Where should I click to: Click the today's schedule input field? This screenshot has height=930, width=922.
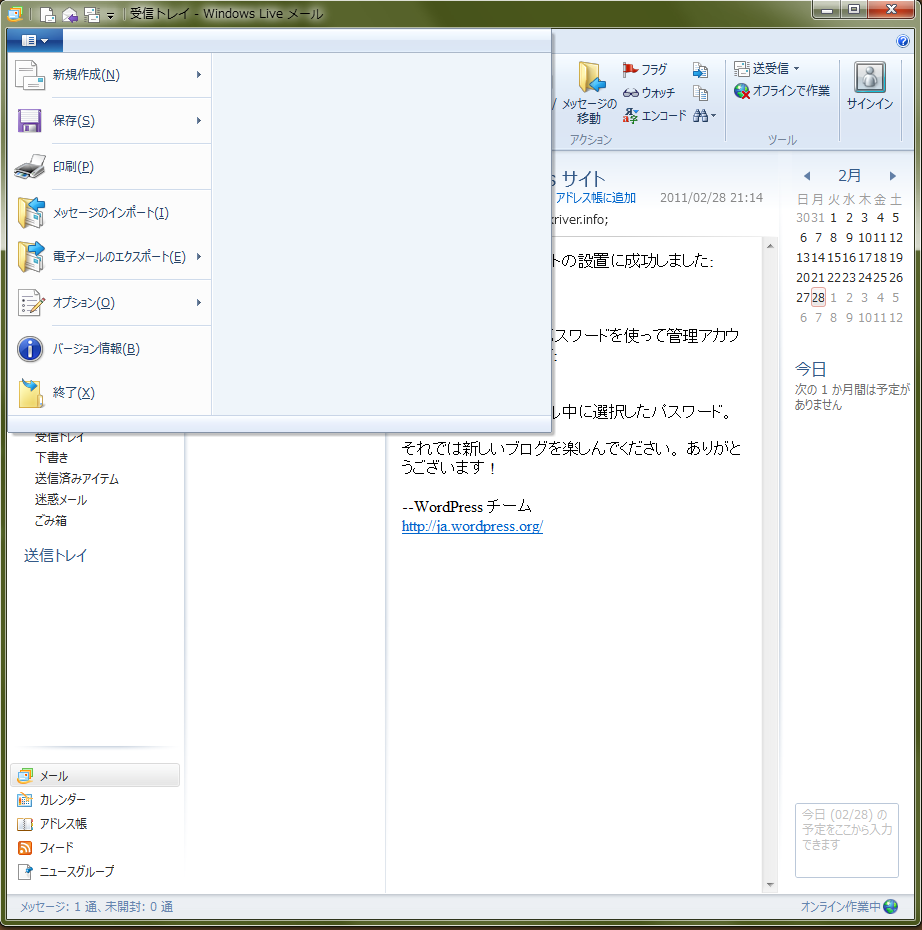pos(846,840)
